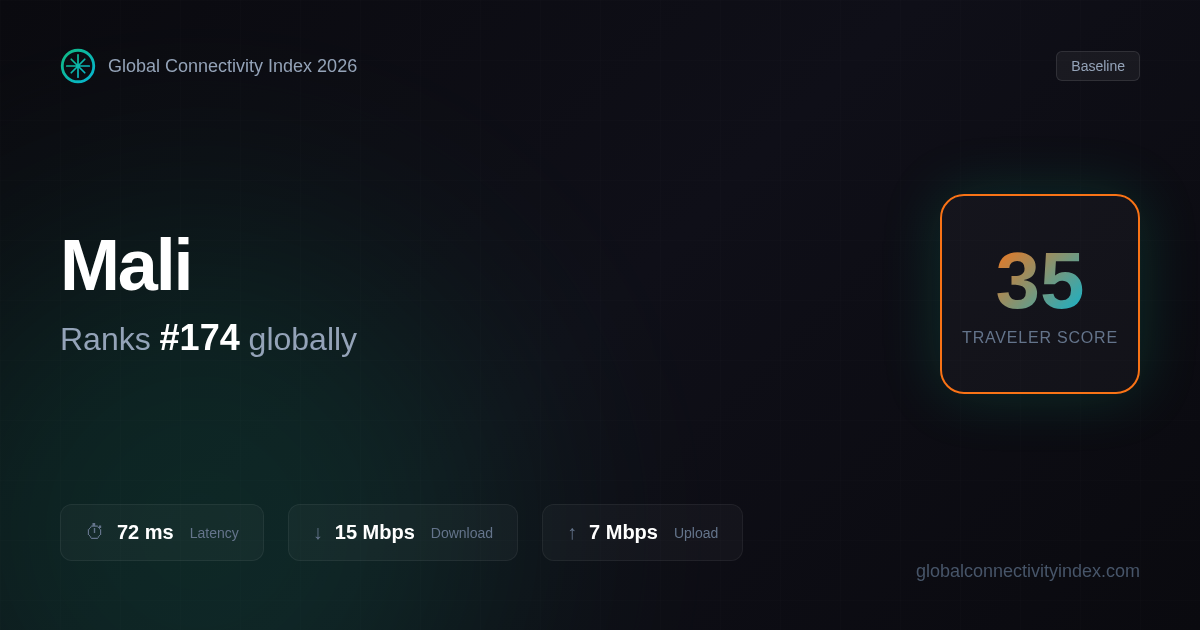This screenshot has width=1200, height=630.
Task: Click the score number 35
Action: point(1040,281)
